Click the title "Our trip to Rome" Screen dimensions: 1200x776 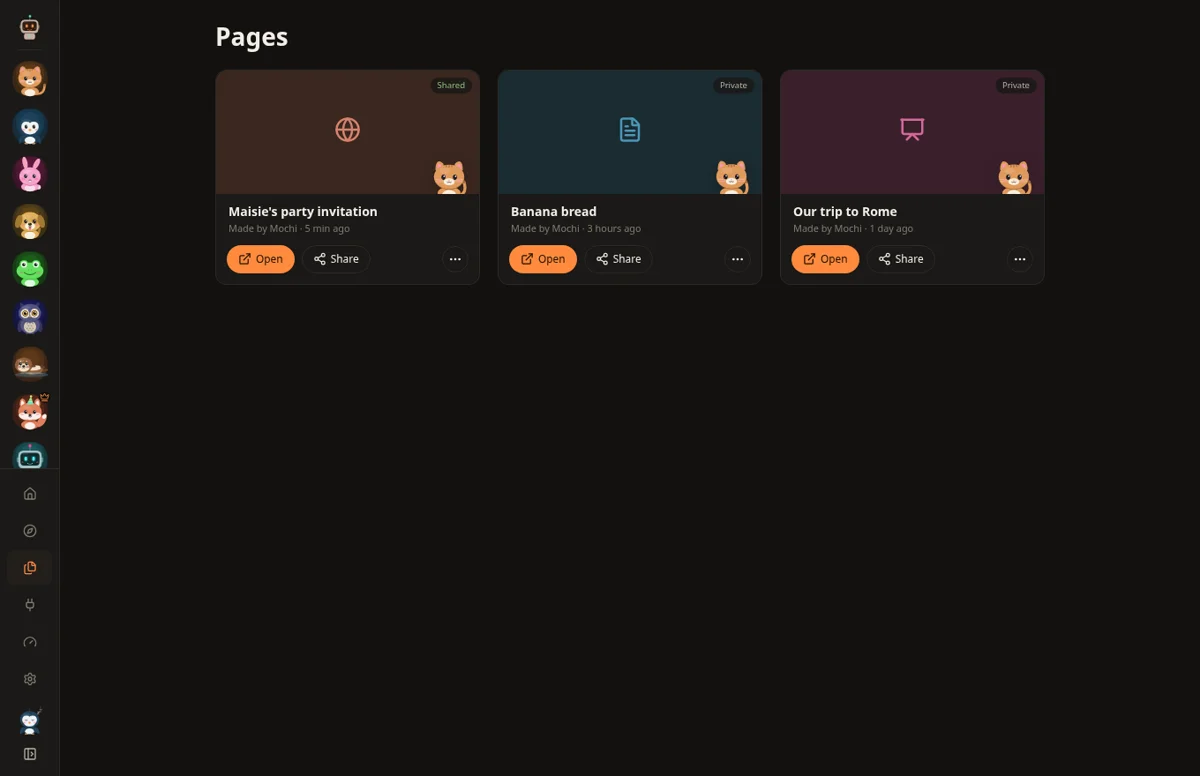coord(845,211)
